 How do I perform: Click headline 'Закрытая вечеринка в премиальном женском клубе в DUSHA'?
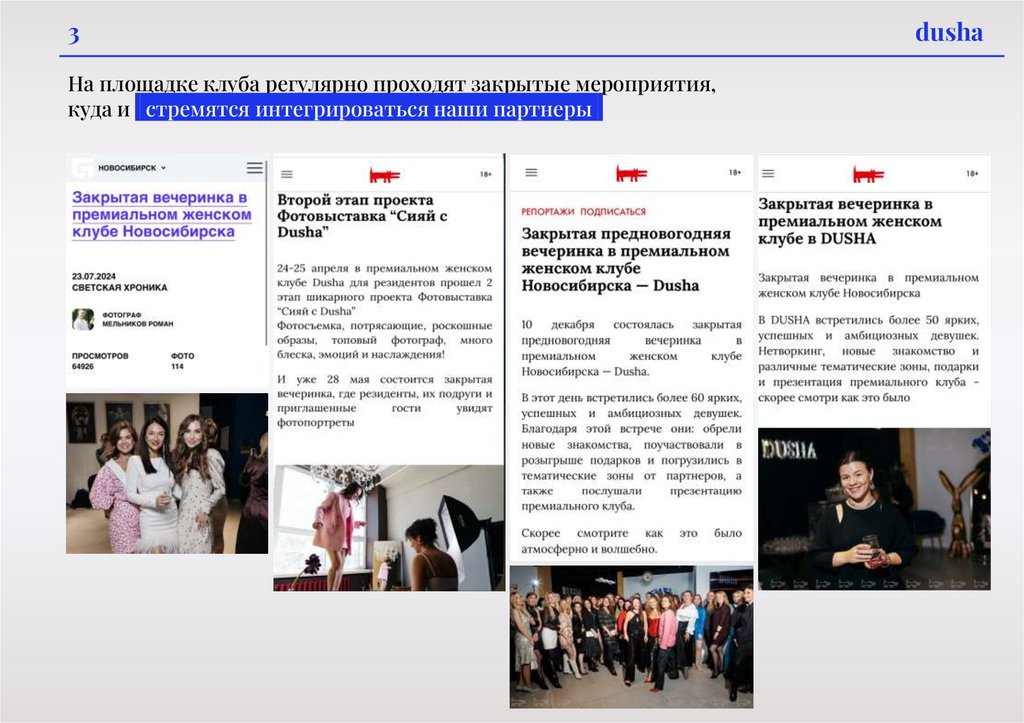click(x=850, y=221)
